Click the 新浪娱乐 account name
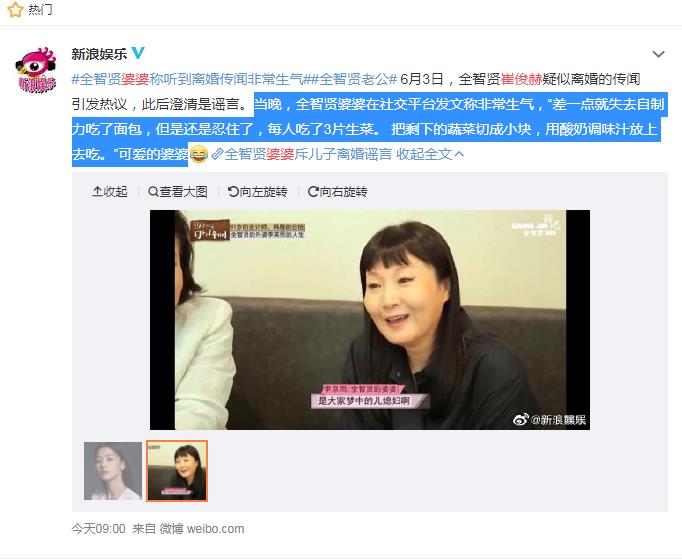 pos(99,54)
